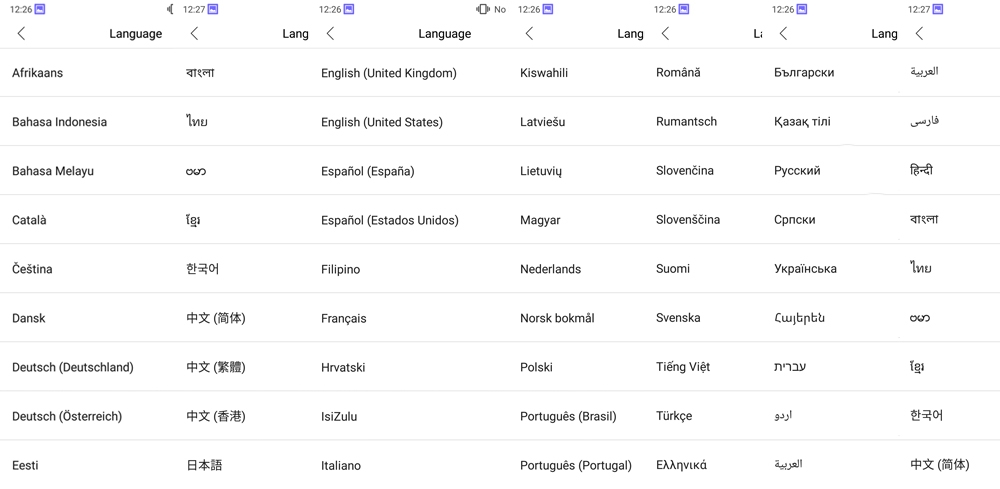Pick Deutsch (Österreich) as language
Viewport: 1000px width, 489px height.
click(67, 416)
